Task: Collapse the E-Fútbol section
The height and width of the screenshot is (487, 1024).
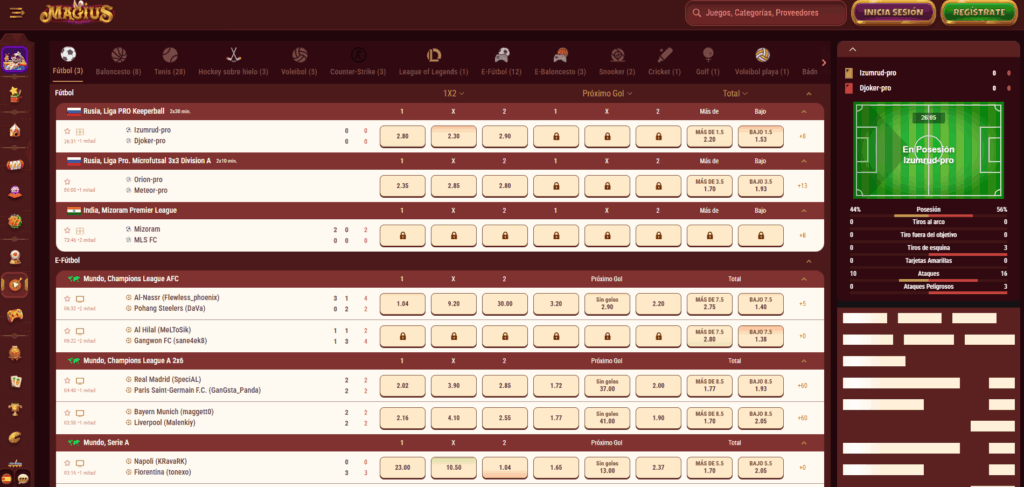Action: tap(805, 260)
